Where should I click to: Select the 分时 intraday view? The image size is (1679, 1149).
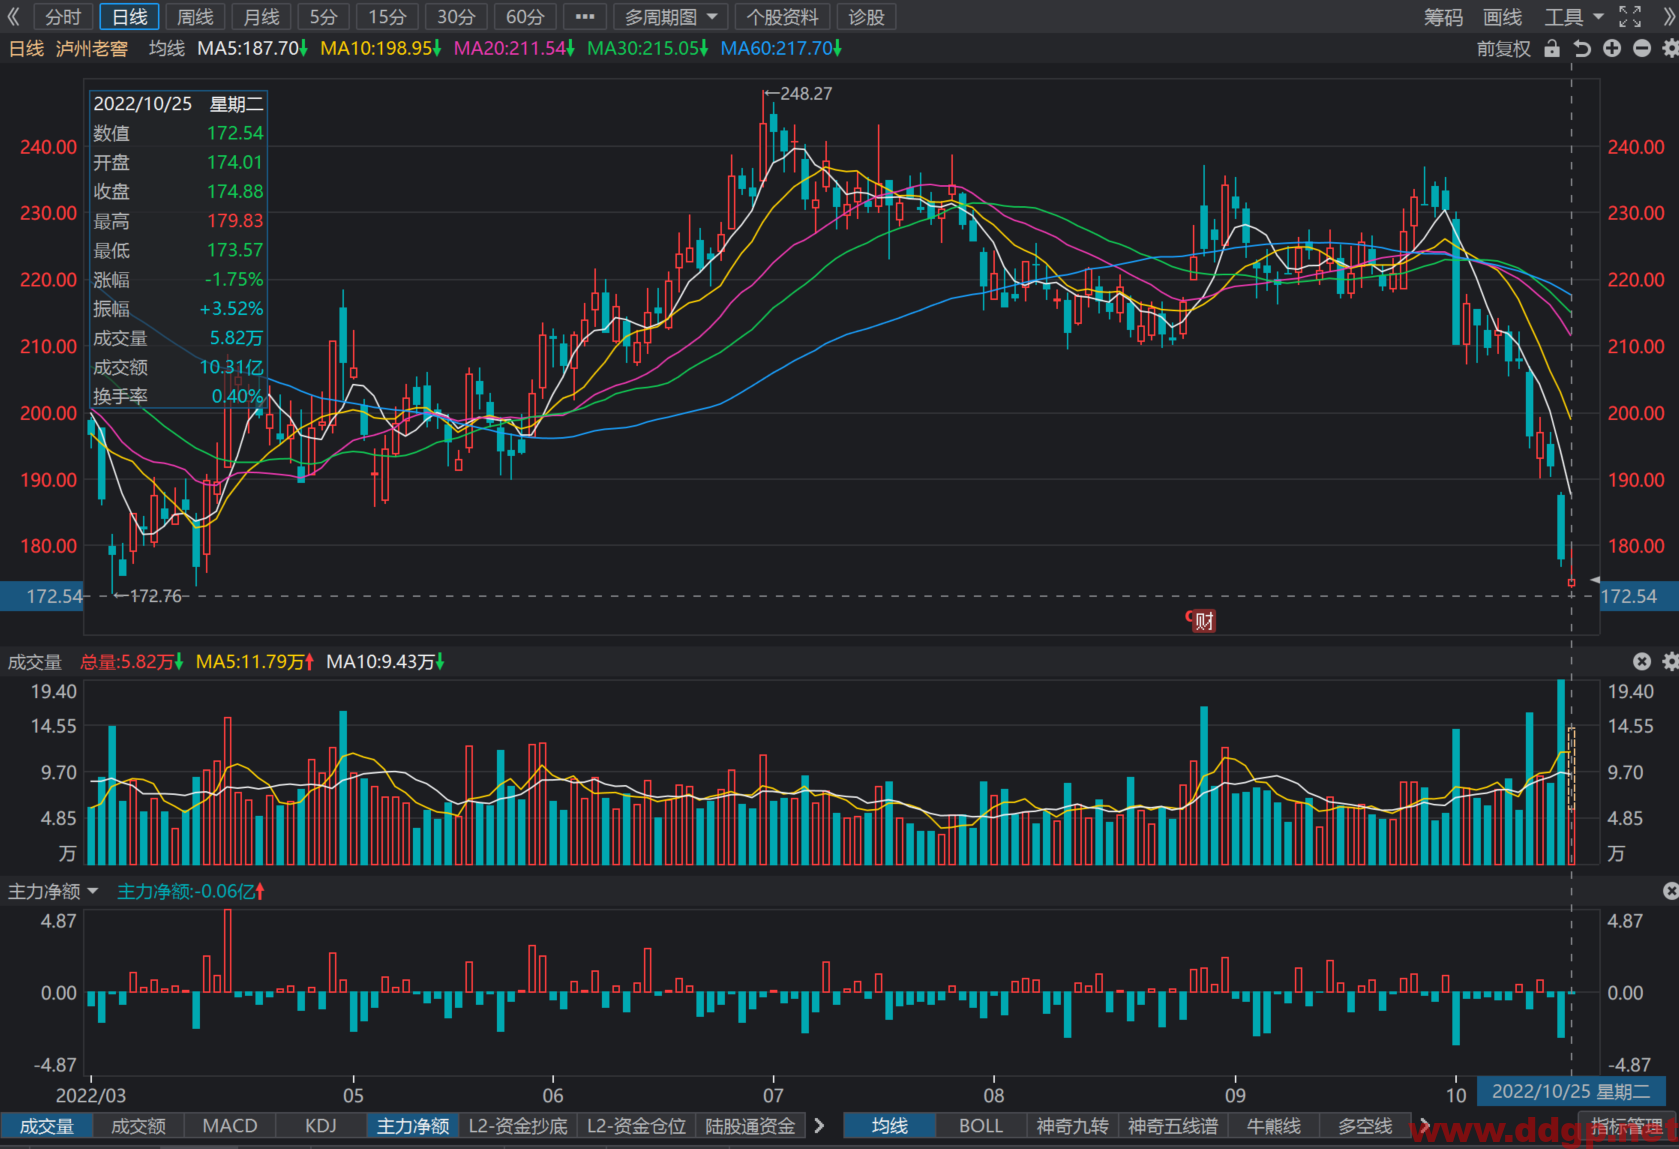pyautogui.click(x=63, y=17)
